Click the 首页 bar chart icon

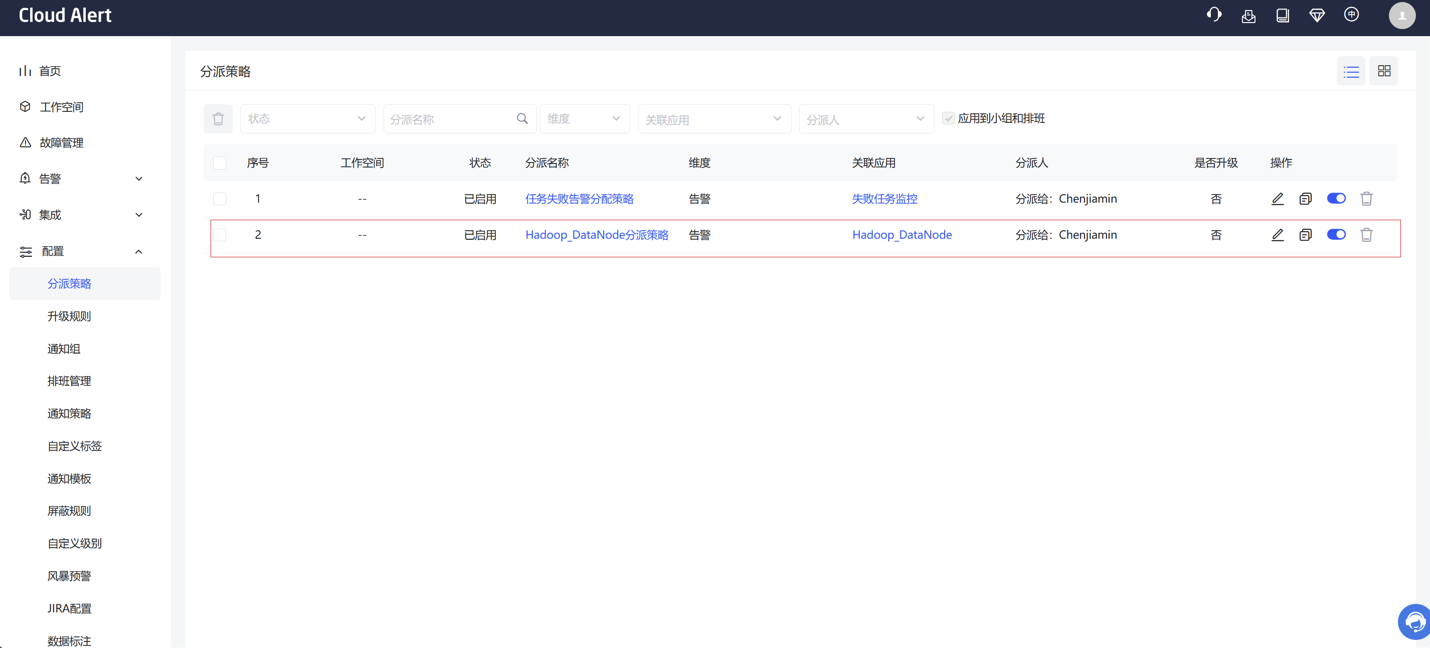coord(25,71)
